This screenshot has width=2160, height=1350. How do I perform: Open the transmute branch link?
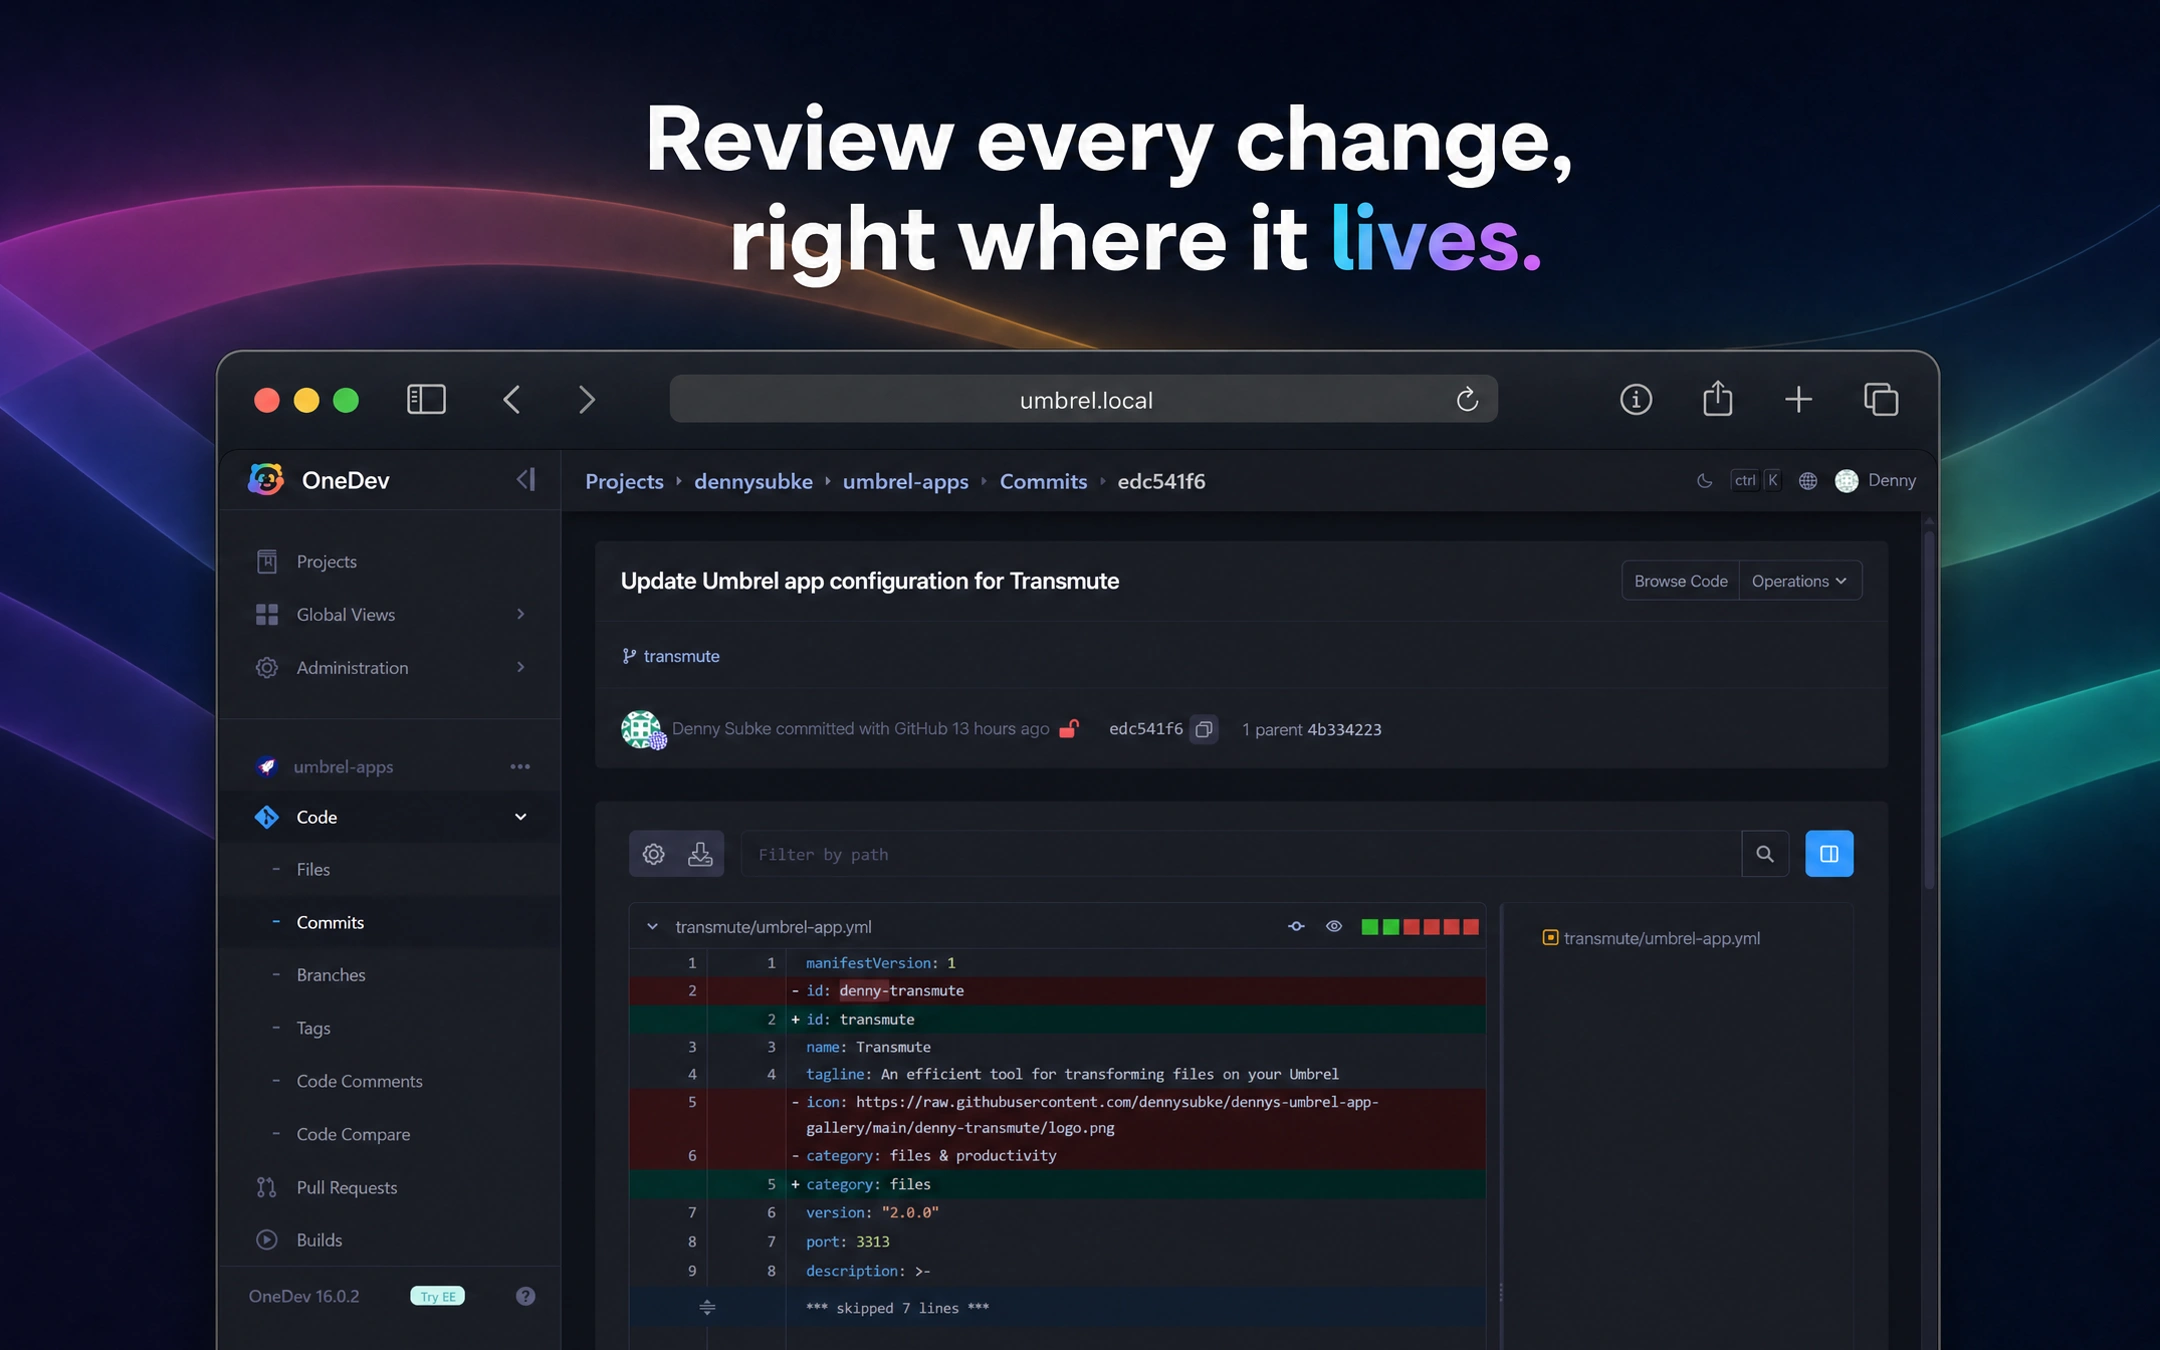[x=681, y=656]
